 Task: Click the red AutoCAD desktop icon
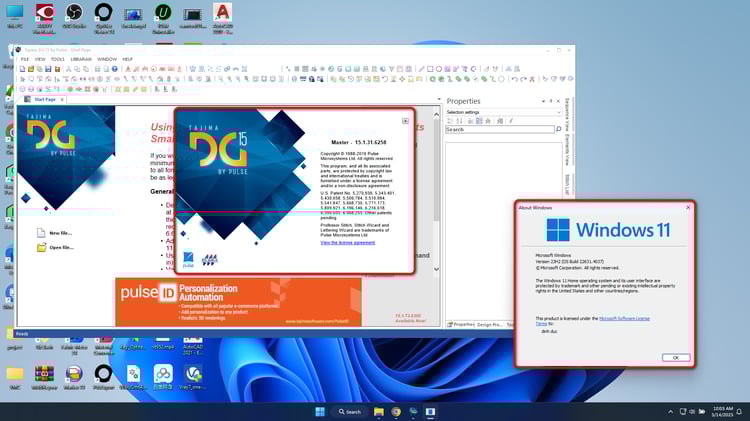(x=222, y=18)
